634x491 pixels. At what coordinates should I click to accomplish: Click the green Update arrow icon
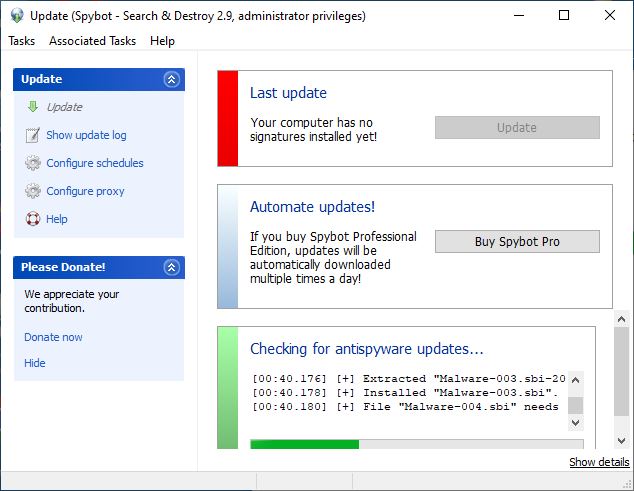33,107
